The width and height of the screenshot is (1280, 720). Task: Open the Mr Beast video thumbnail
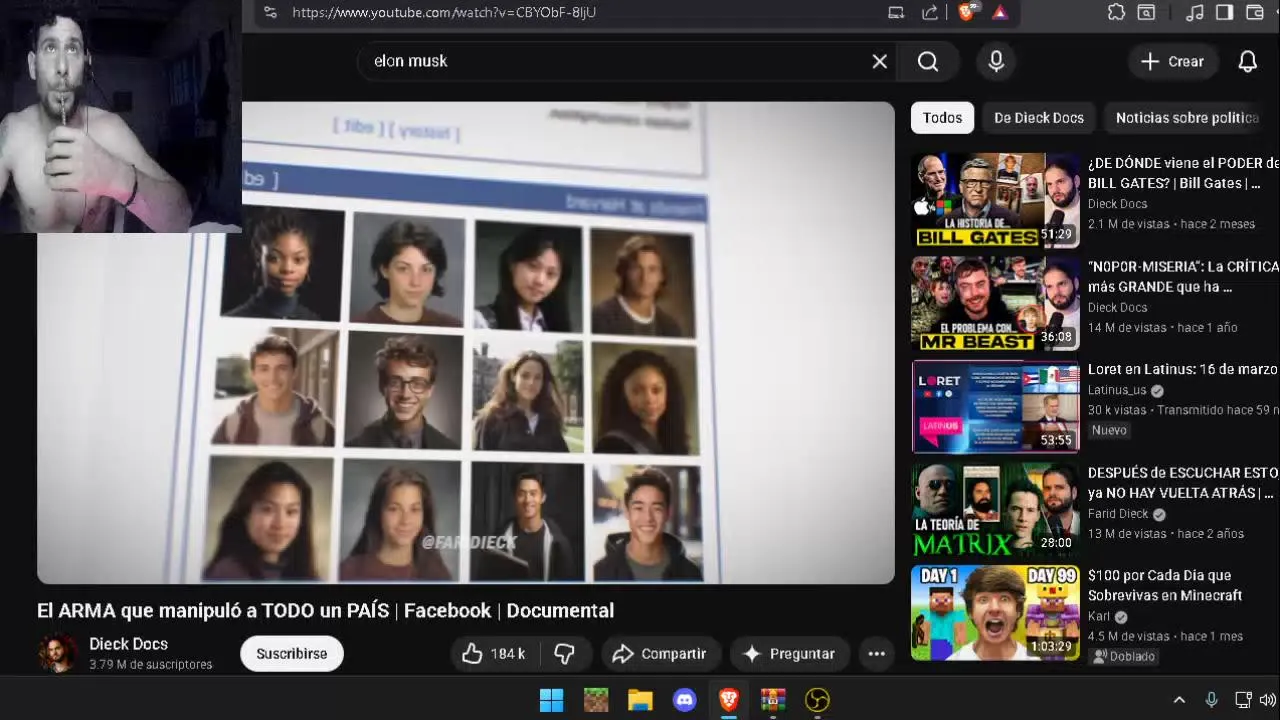click(x=995, y=303)
